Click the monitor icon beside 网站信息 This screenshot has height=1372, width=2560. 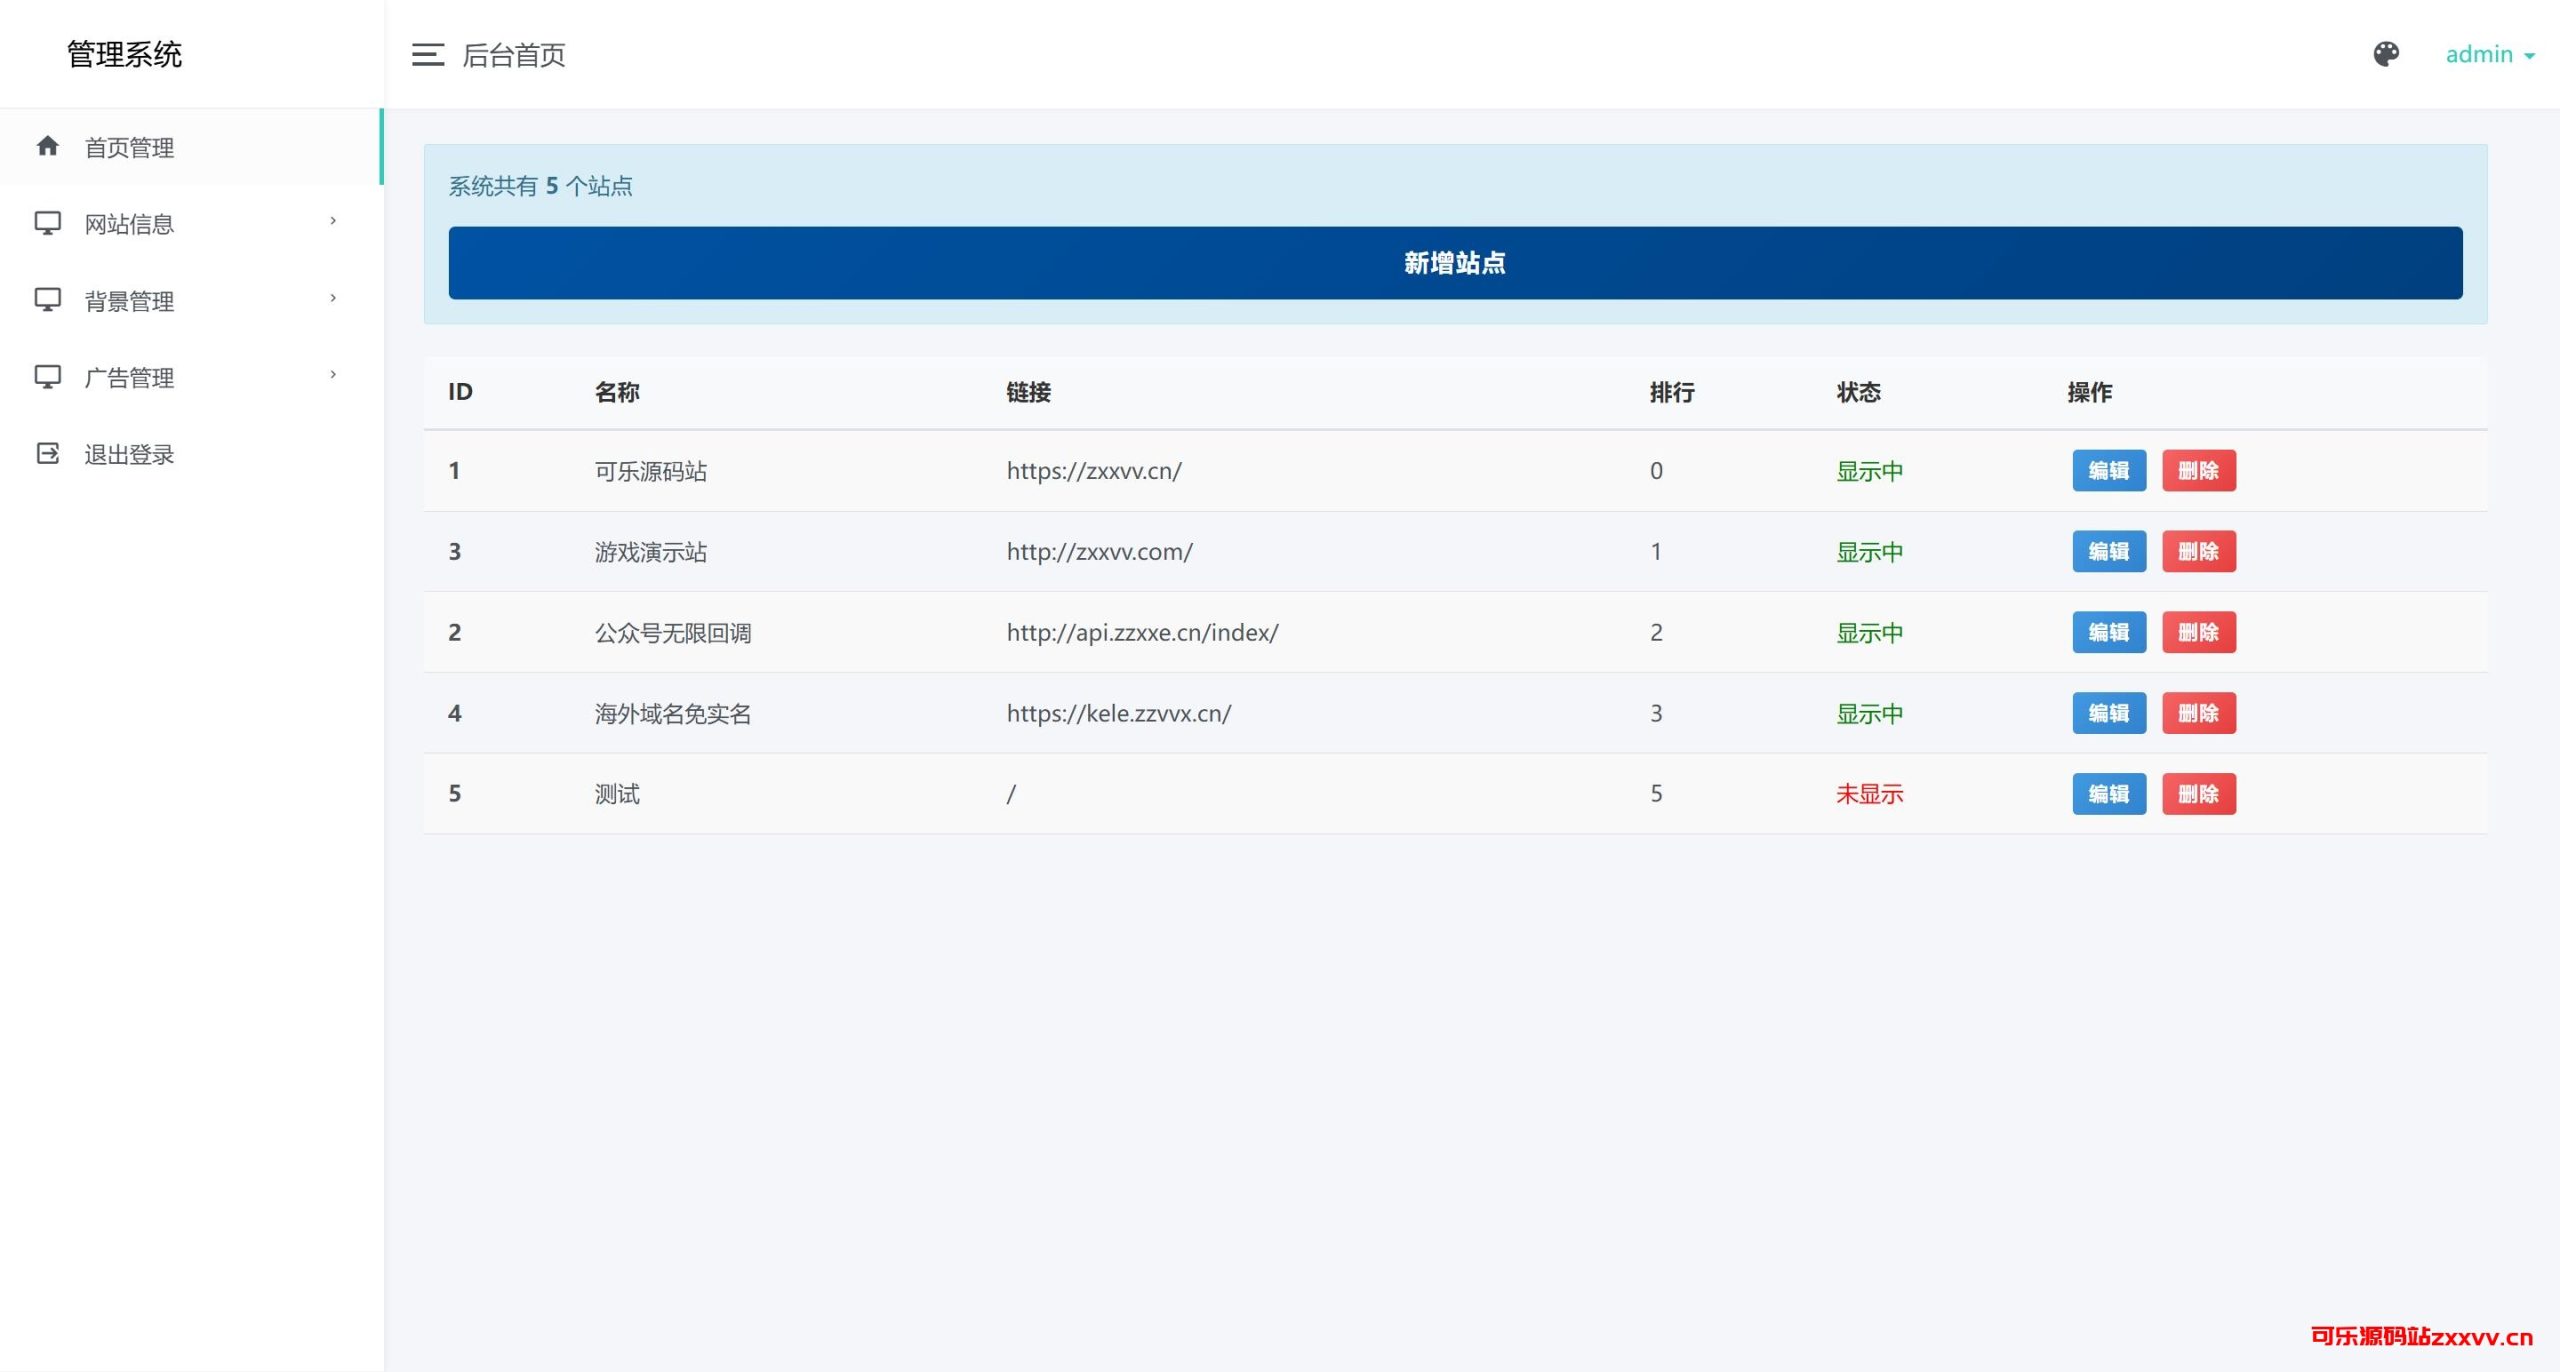(x=47, y=223)
